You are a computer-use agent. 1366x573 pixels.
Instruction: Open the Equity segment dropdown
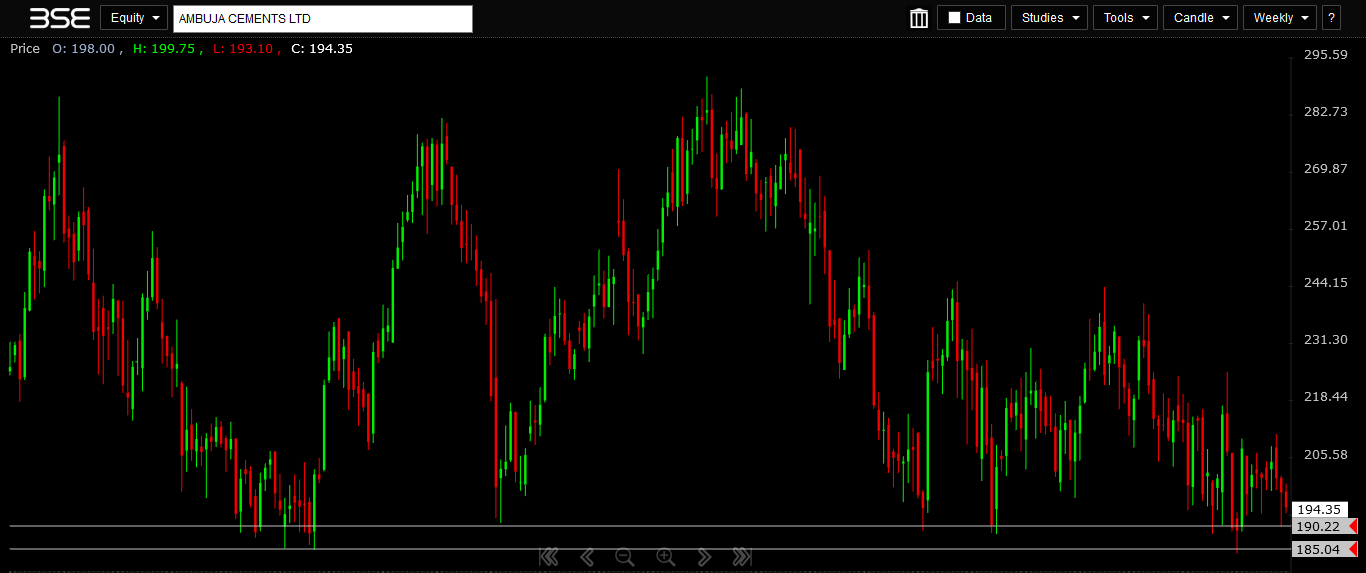coord(134,18)
